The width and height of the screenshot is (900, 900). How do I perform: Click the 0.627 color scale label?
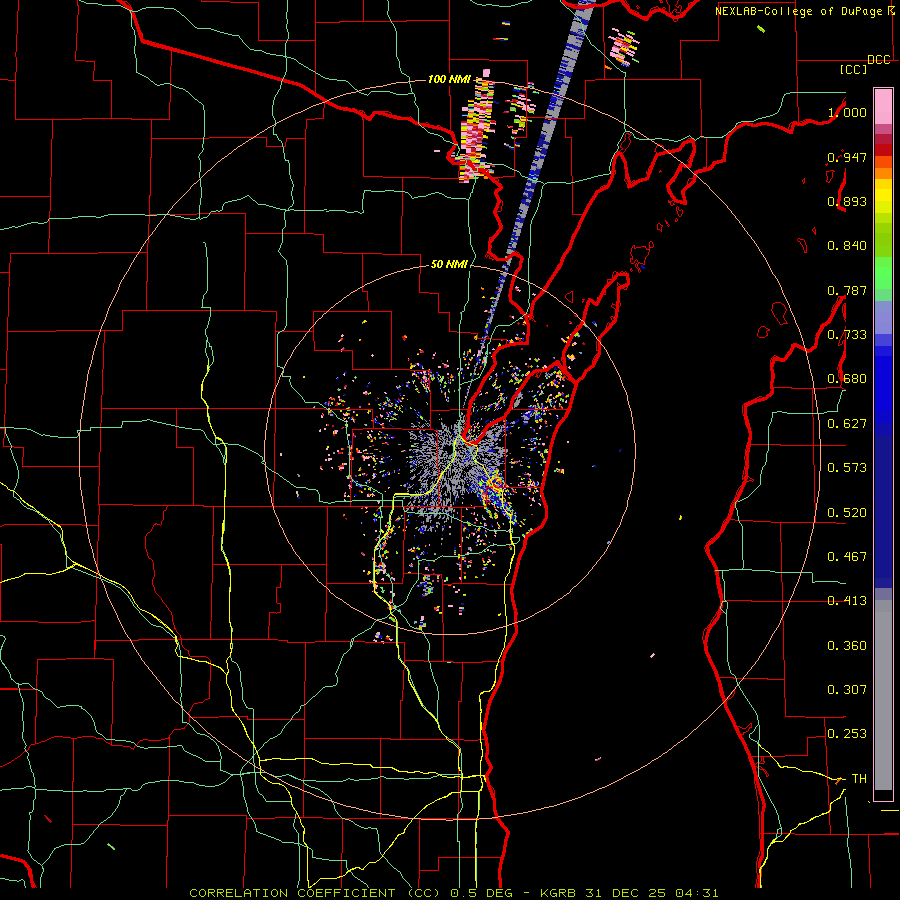(847, 423)
